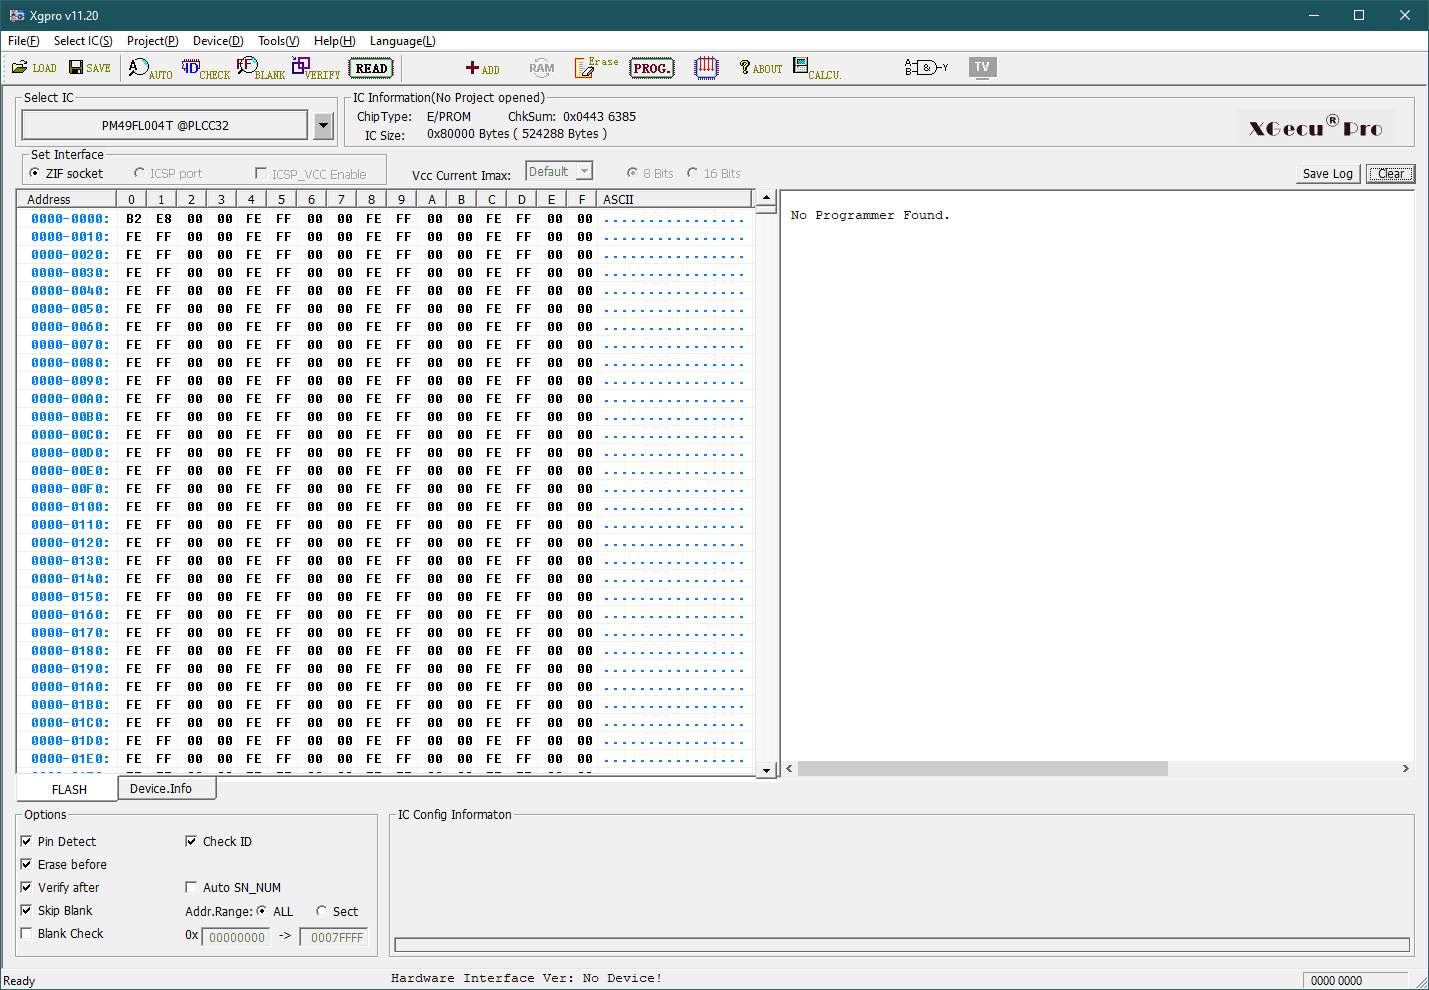
Task: Enable Blank Check option
Action: (26, 933)
